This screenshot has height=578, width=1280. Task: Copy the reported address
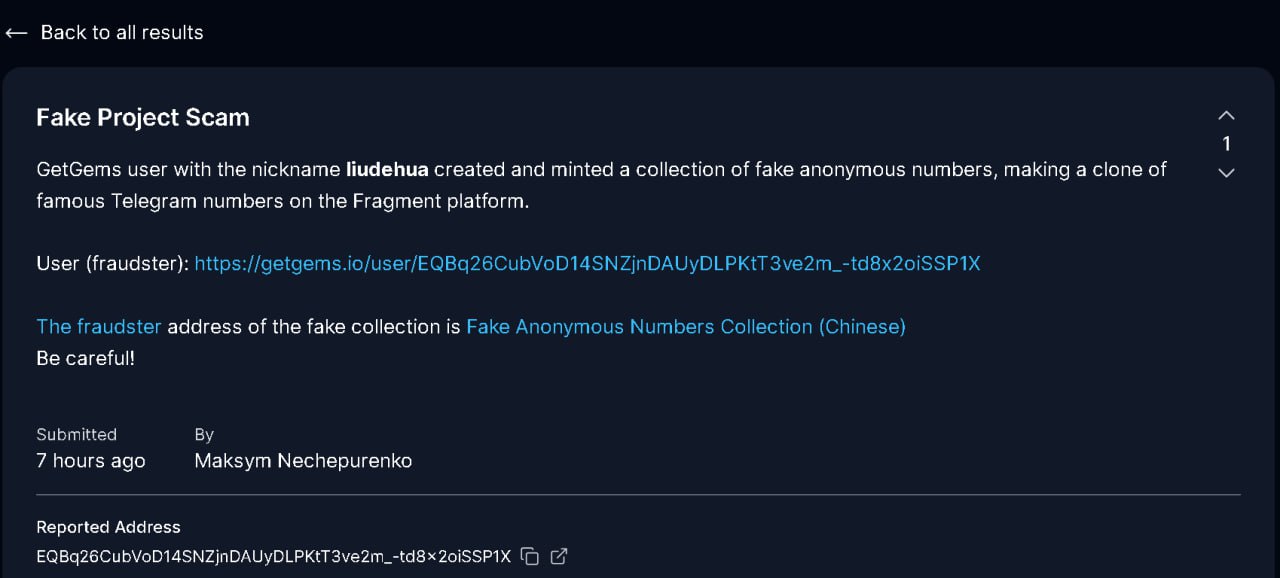pos(530,556)
